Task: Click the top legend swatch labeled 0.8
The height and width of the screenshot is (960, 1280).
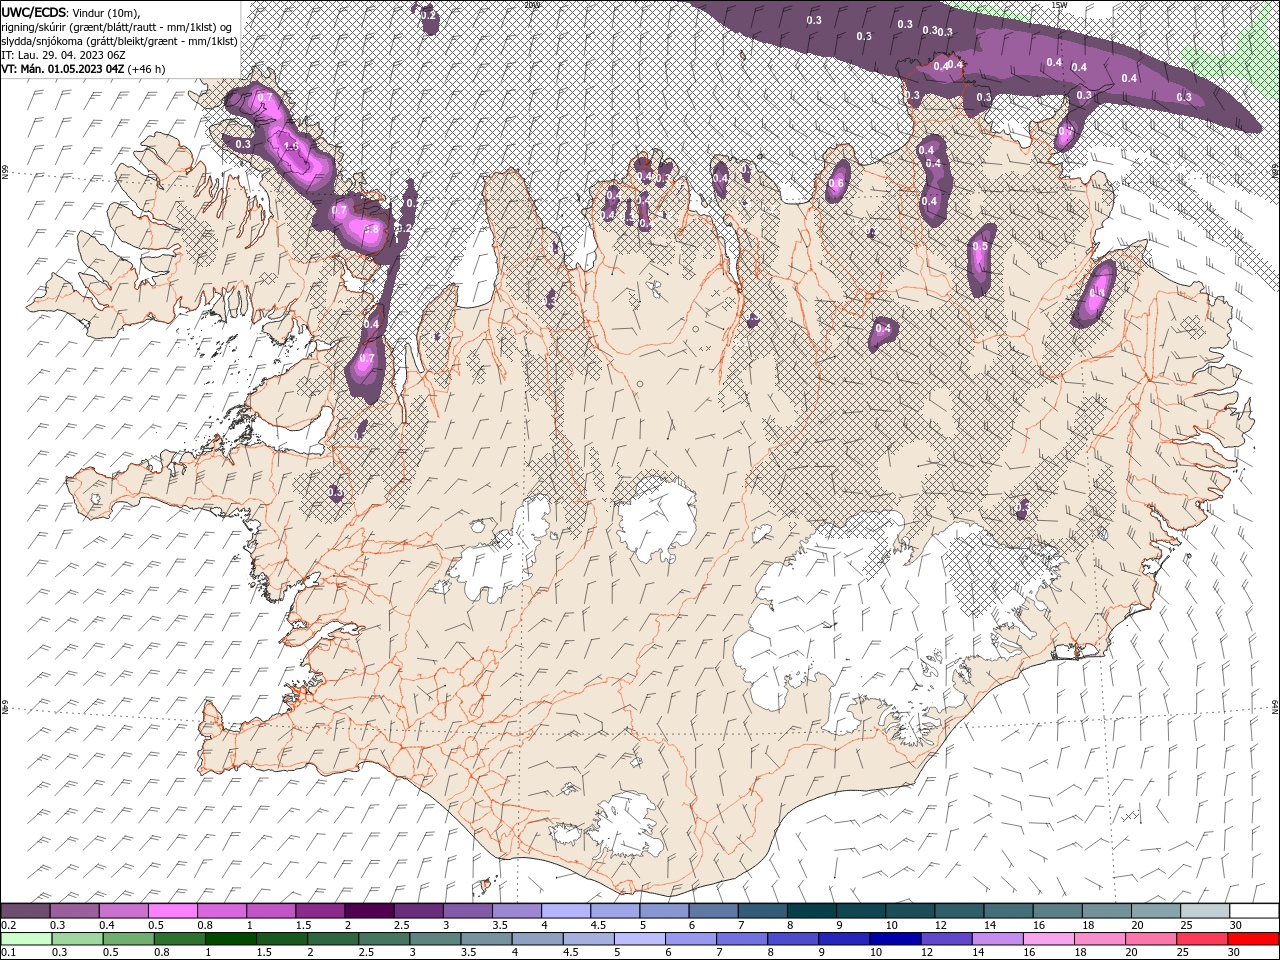Action: [x=221, y=911]
